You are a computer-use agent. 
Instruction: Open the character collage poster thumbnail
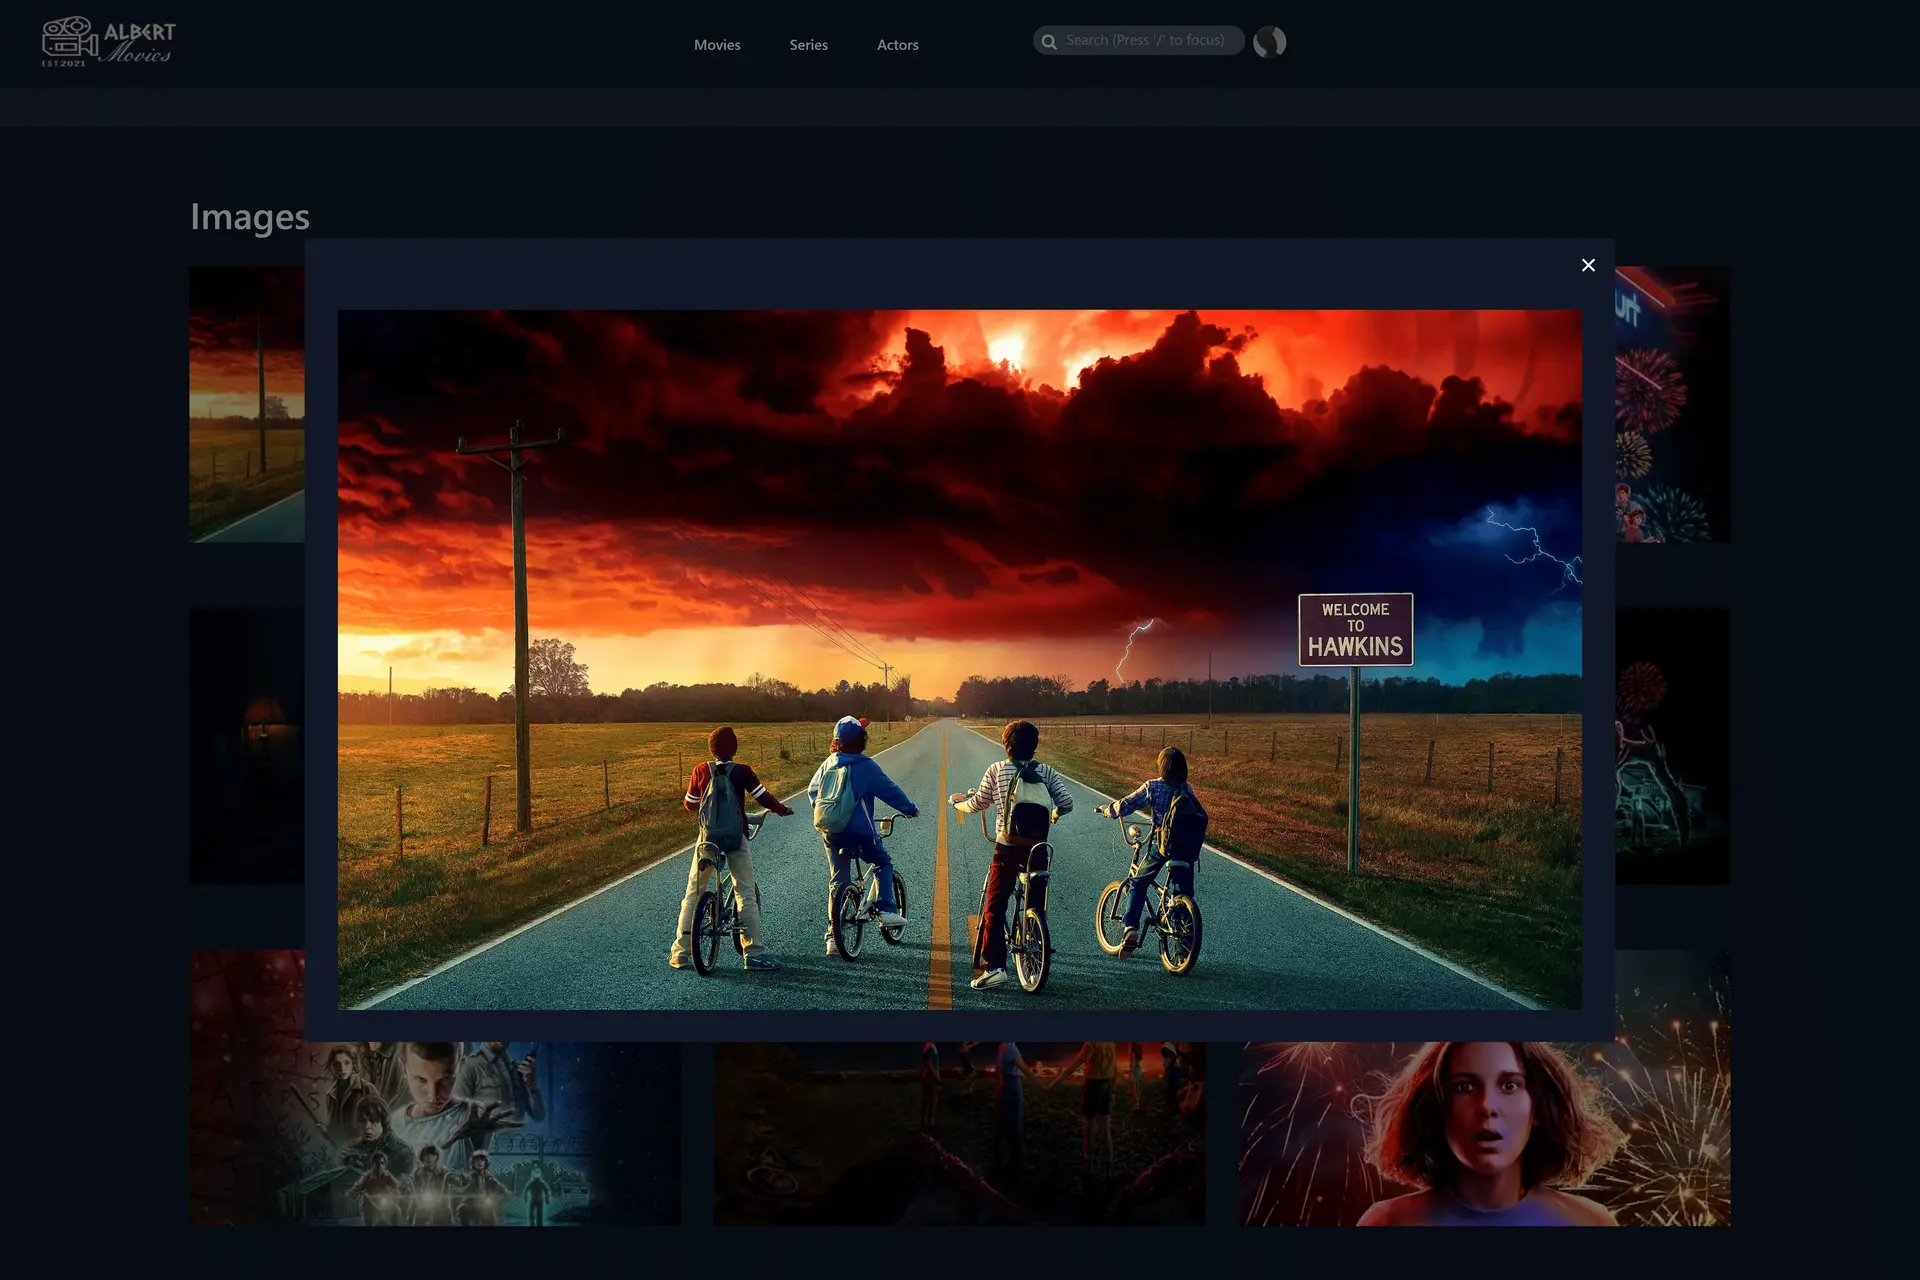click(x=435, y=1135)
